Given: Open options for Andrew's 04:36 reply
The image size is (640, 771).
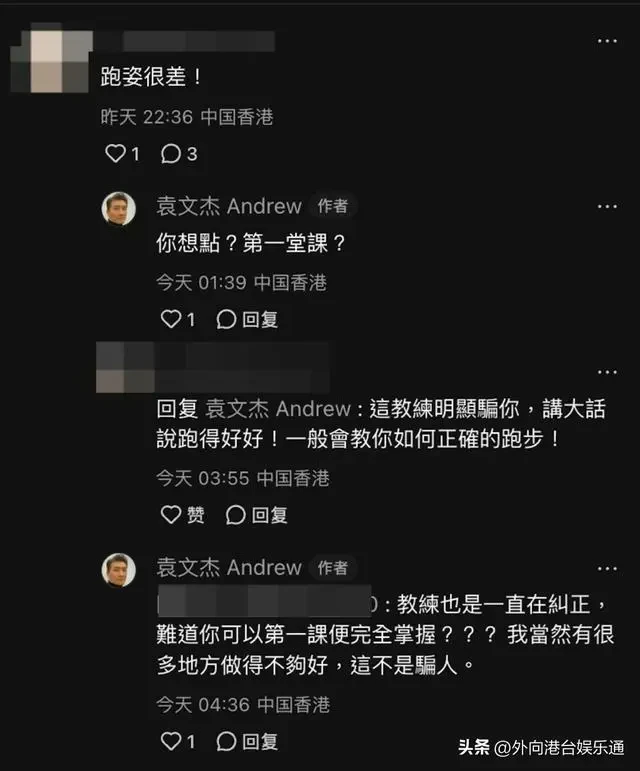Looking at the screenshot, I should click(x=607, y=569).
